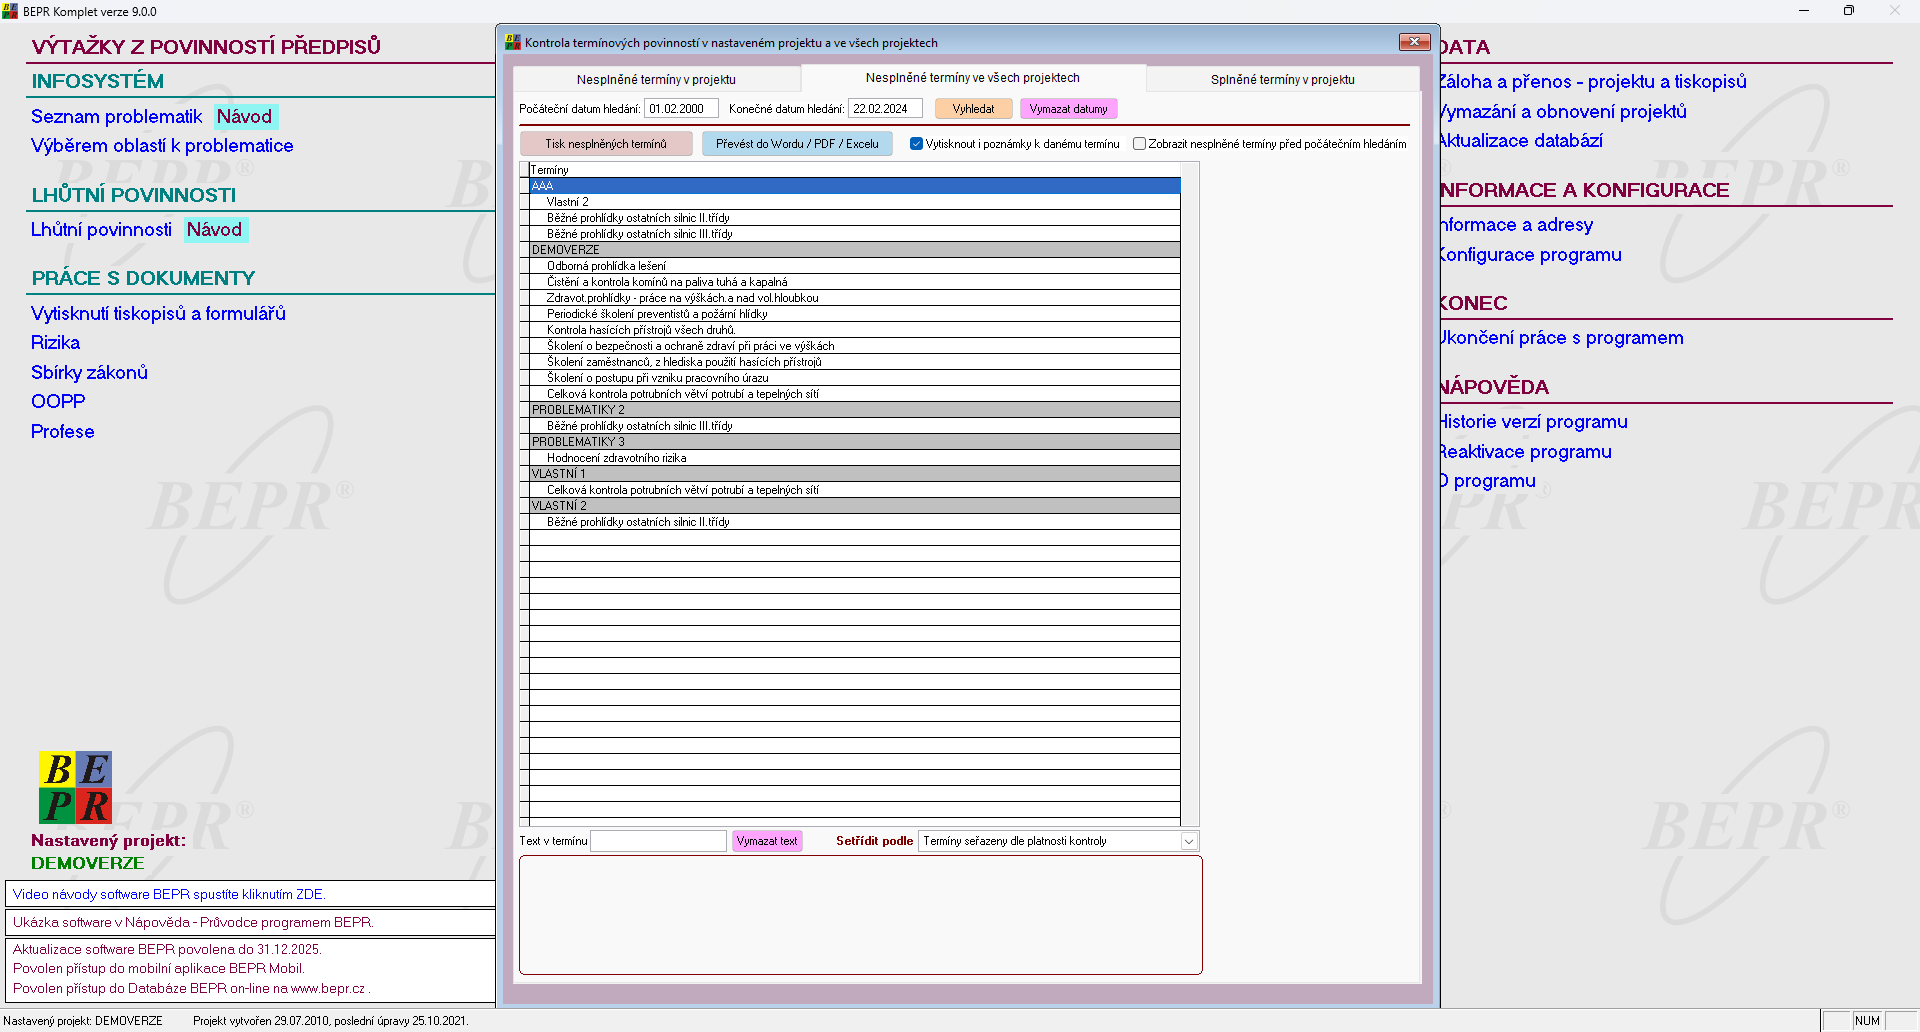1920x1032 pixels.
Task: Open Informace a adresy link
Action: tap(1516, 225)
